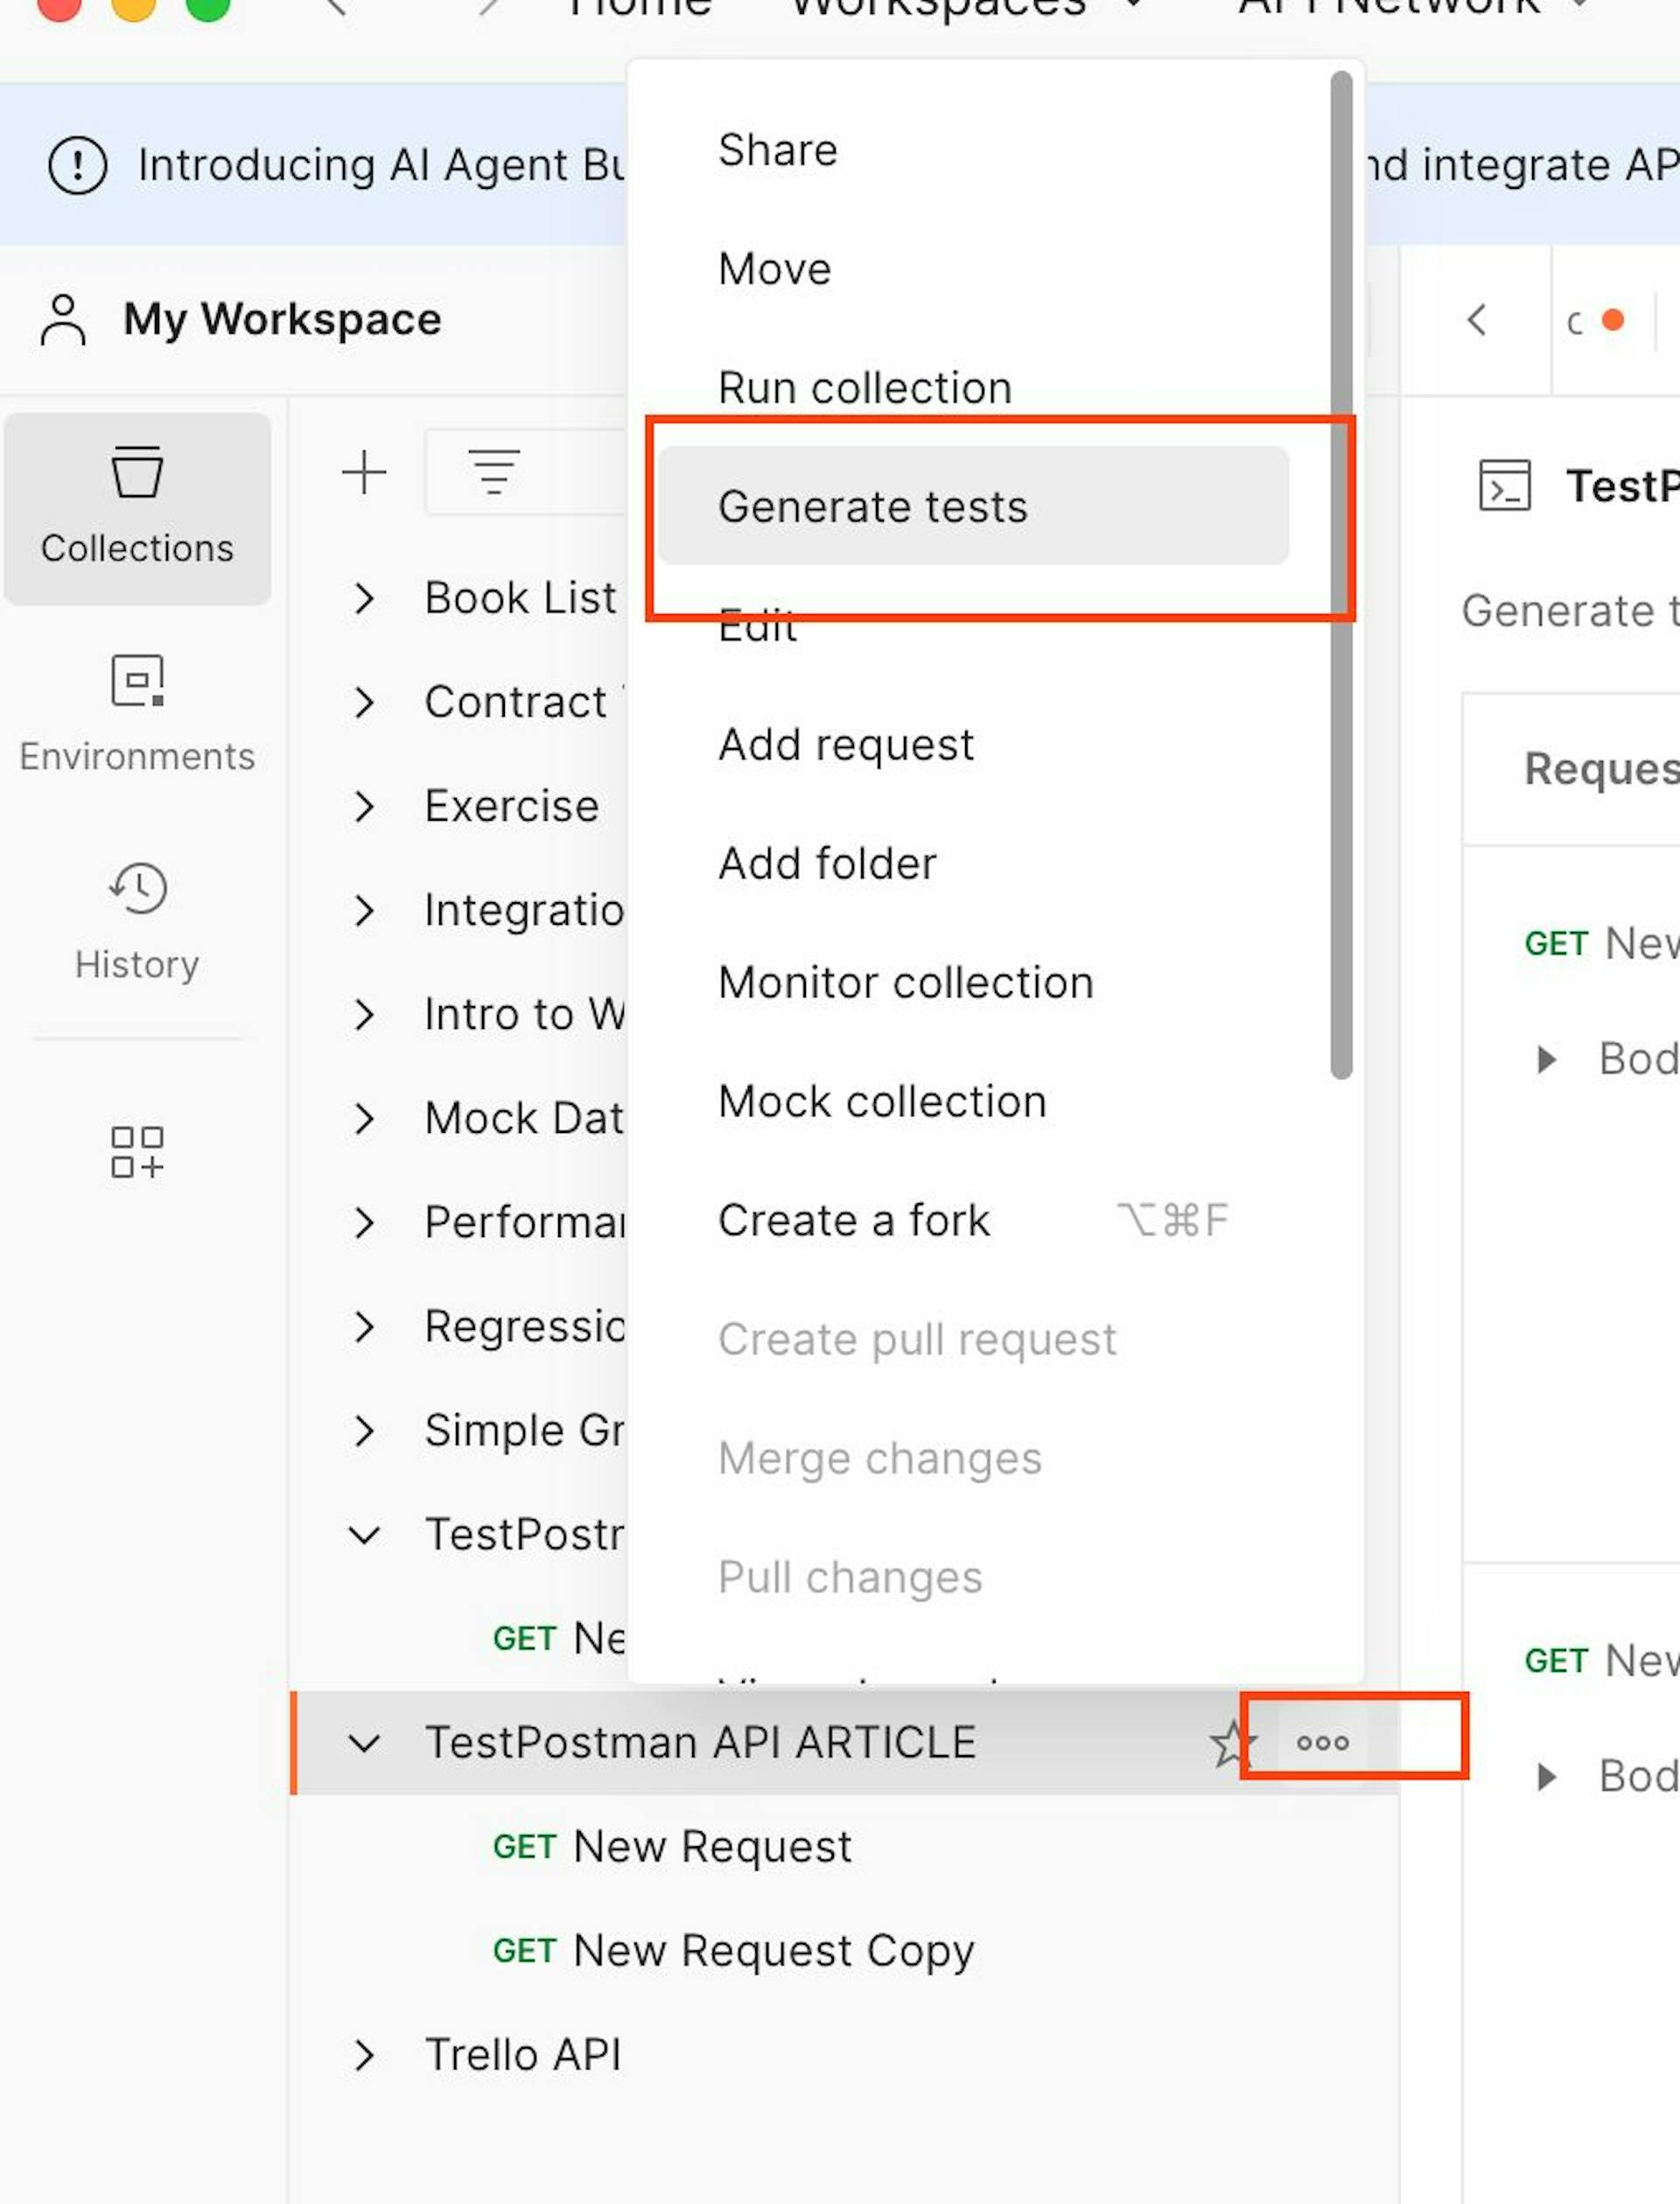The width and height of the screenshot is (1680, 2204).
Task: Click the filter/sort icon in collections
Action: tap(494, 471)
